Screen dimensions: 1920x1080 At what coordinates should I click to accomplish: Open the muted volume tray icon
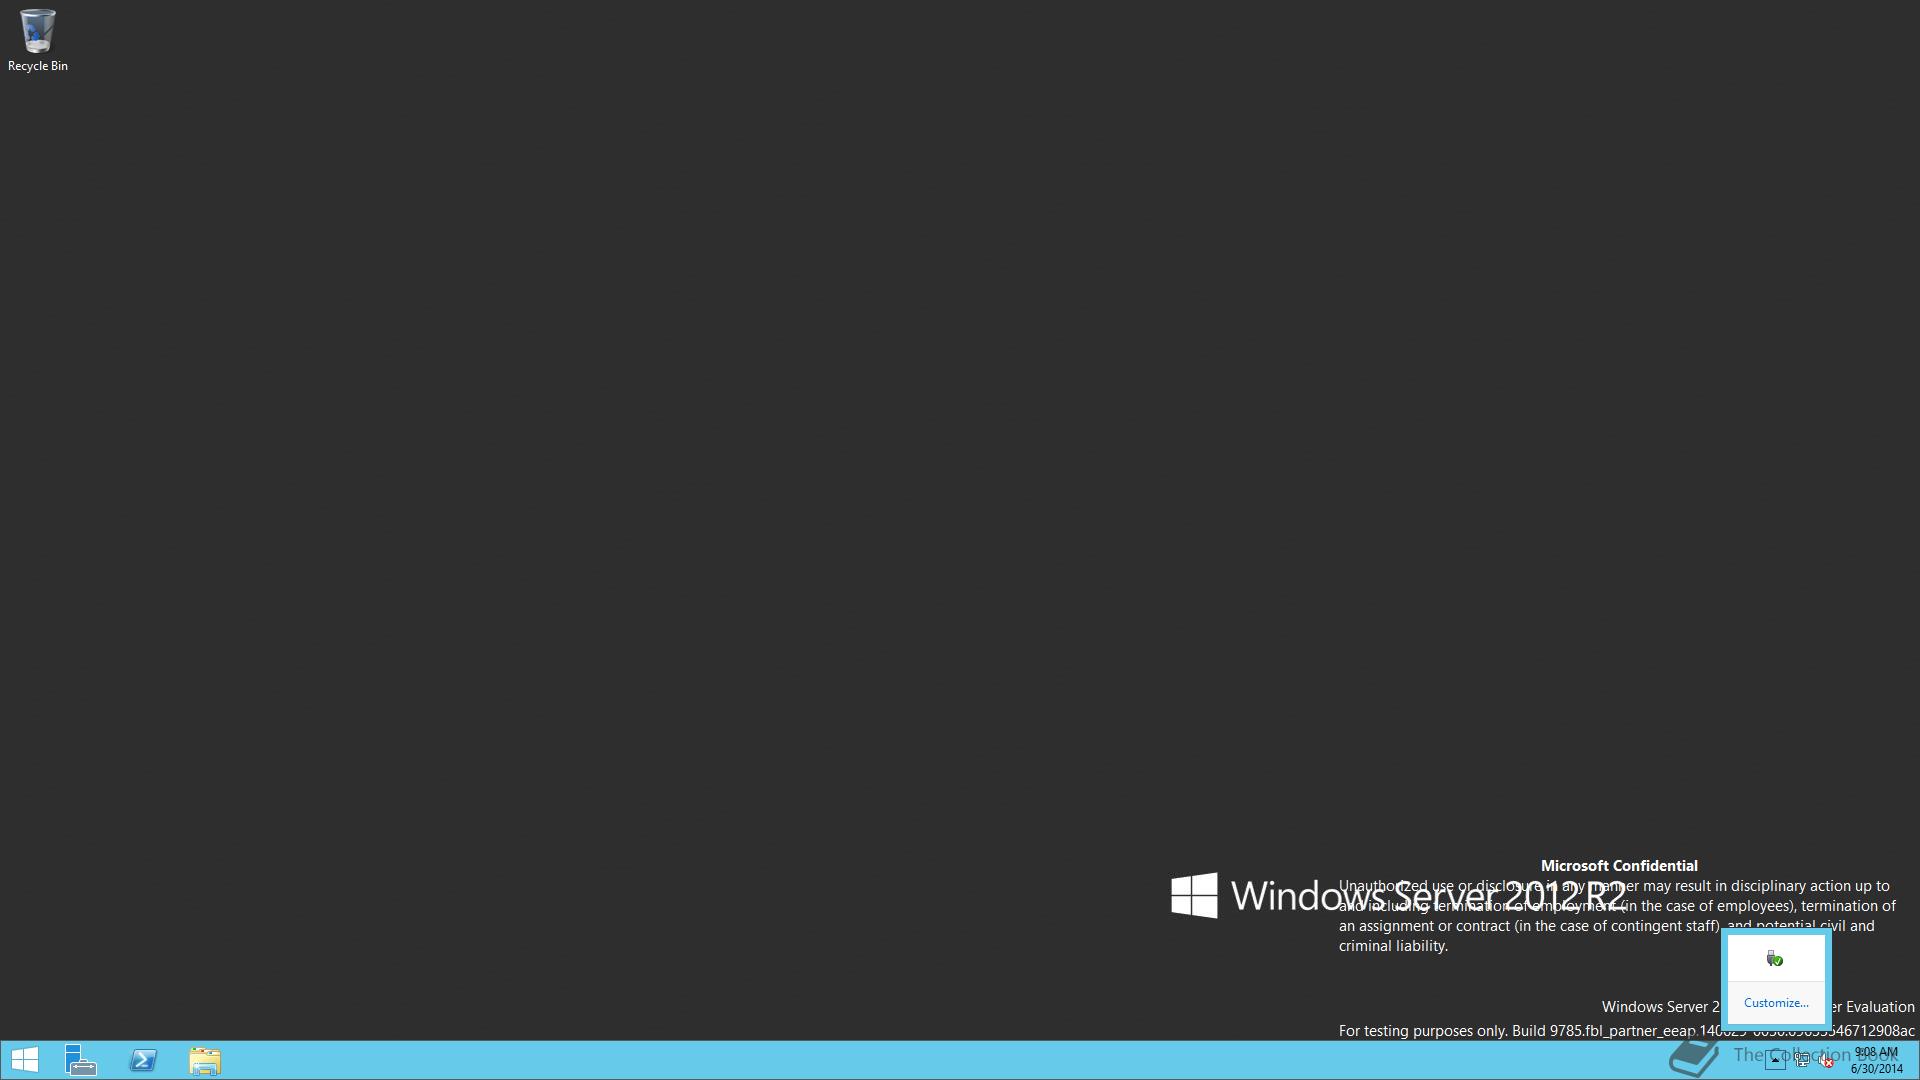pos(1826,1060)
